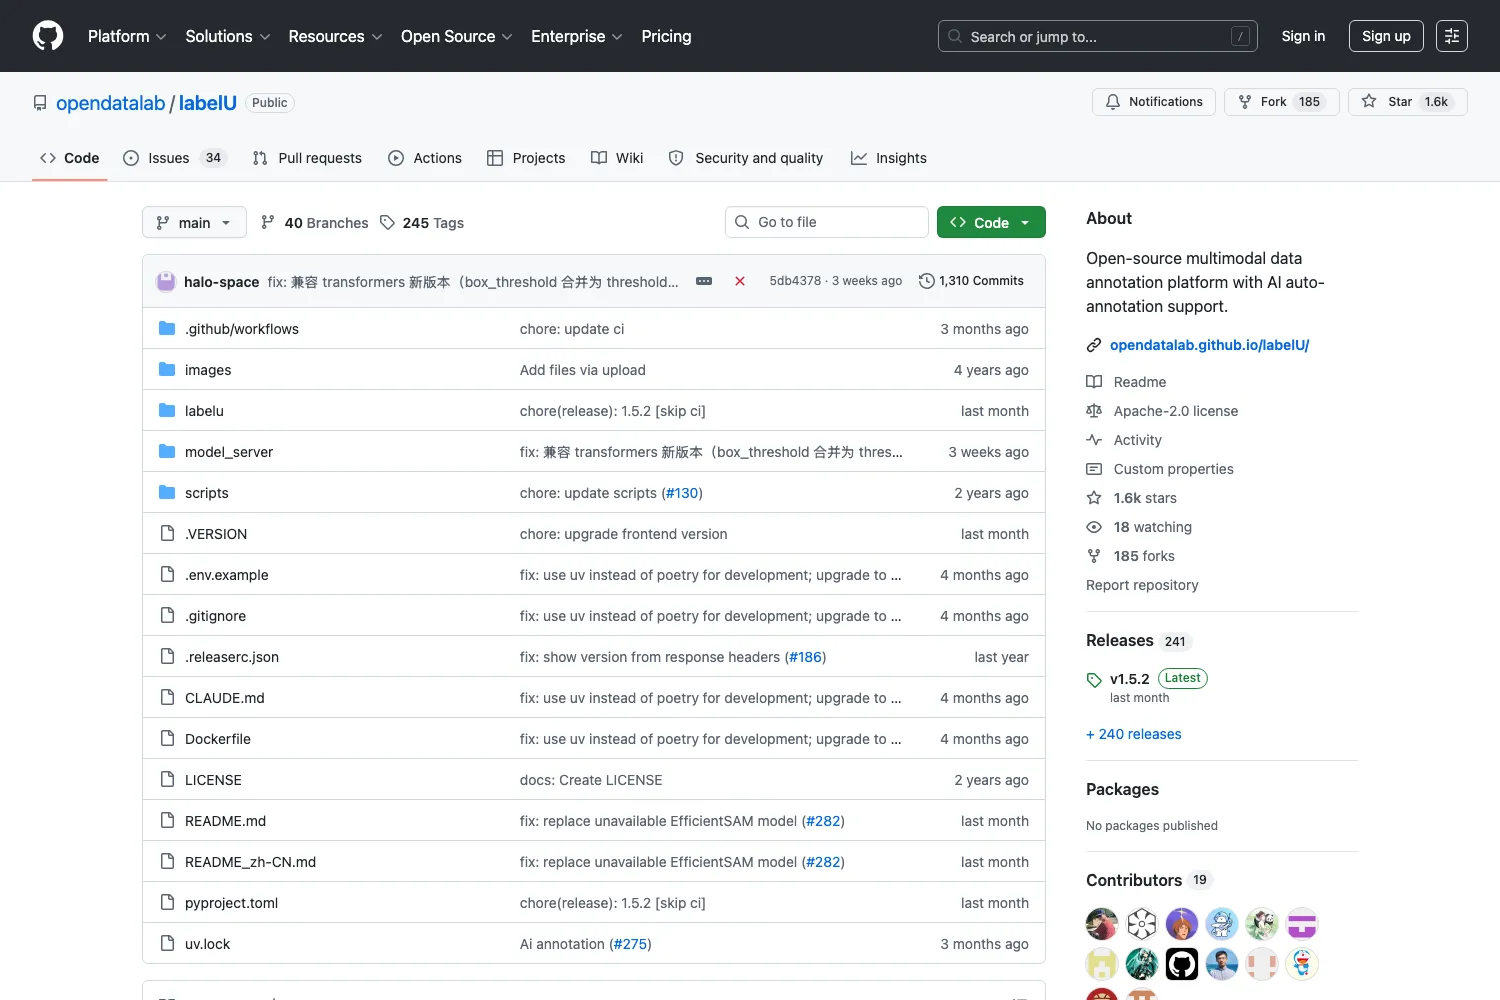
Task: Click the red failed-status X icon
Action: (740, 281)
